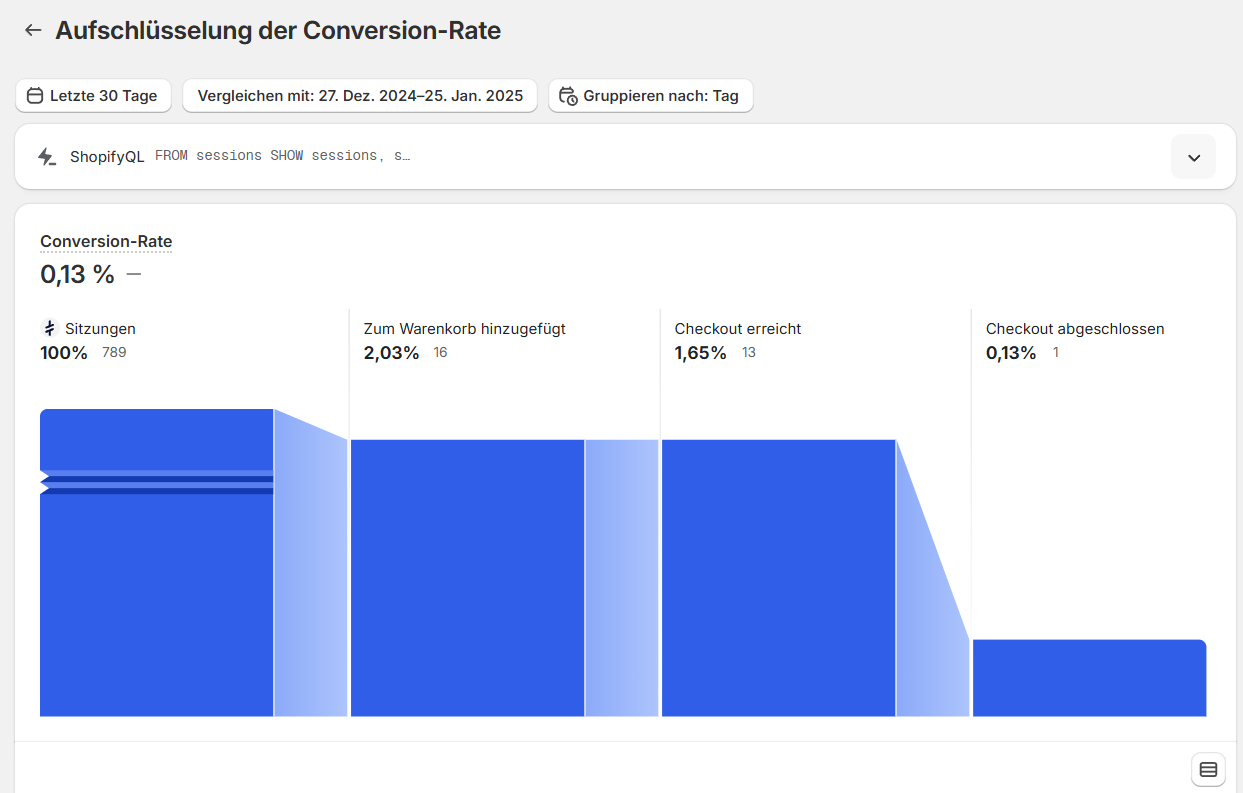Click the ShopifyQL lightning bolt icon

click(46, 156)
